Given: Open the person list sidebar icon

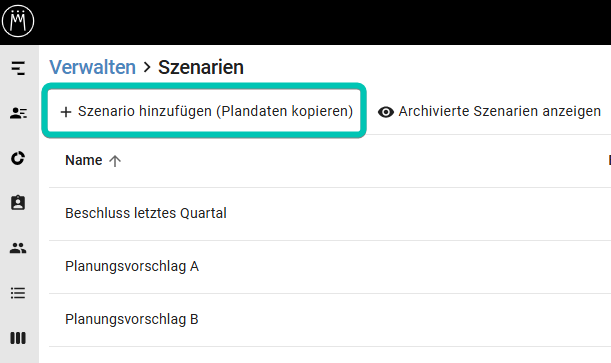Looking at the screenshot, I should tap(18, 113).
